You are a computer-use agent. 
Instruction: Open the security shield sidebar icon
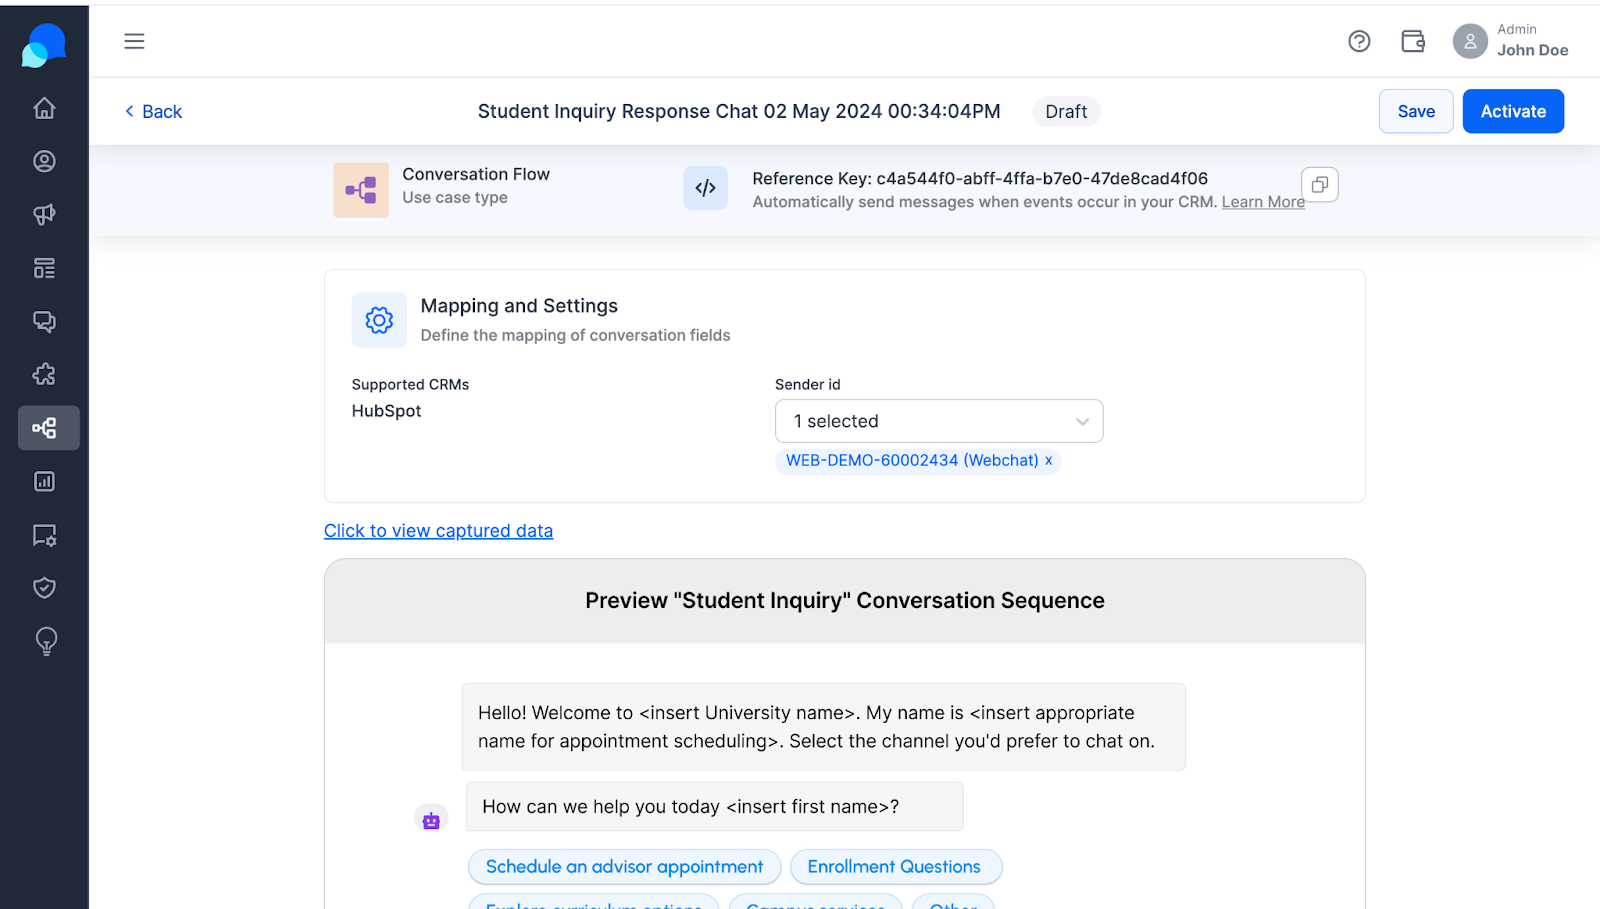[x=44, y=588]
